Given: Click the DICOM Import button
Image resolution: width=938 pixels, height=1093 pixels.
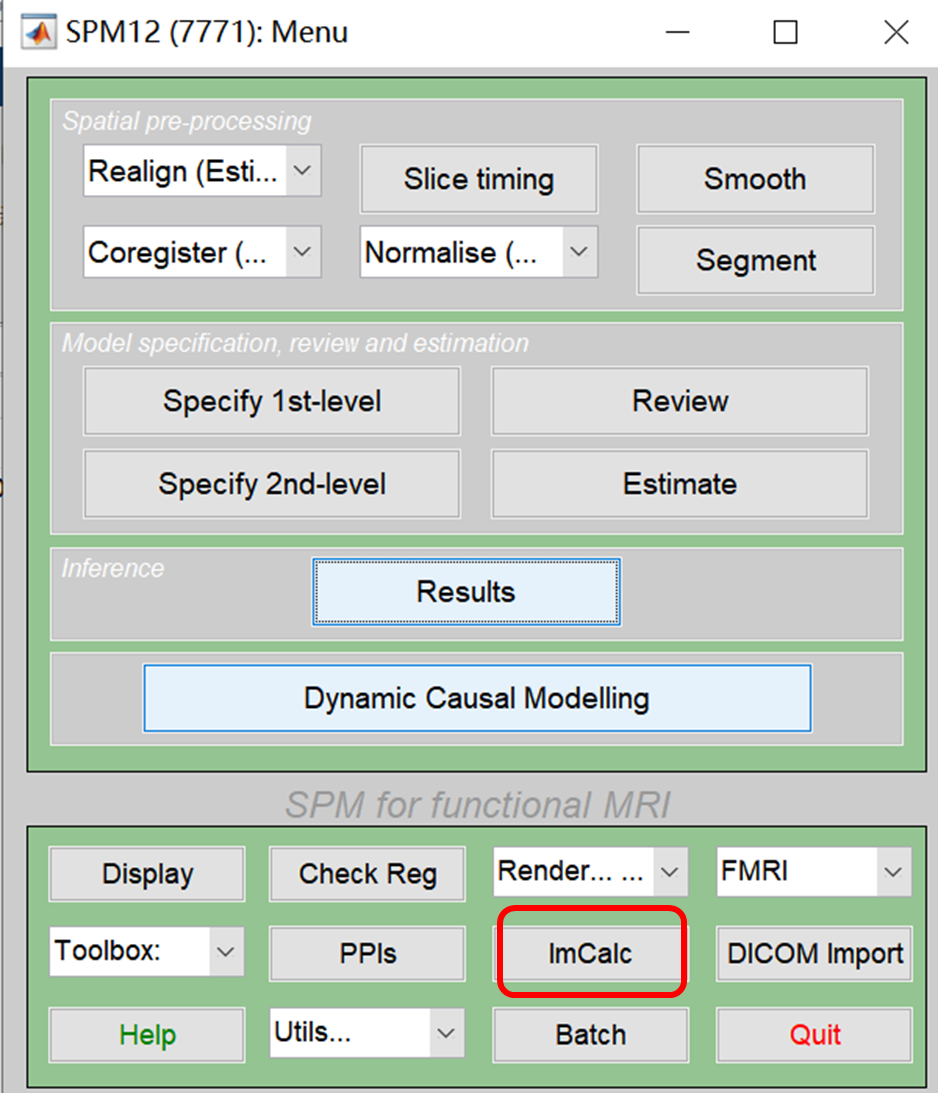Looking at the screenshot, I should pyautogui.click(x=814, y=954).
